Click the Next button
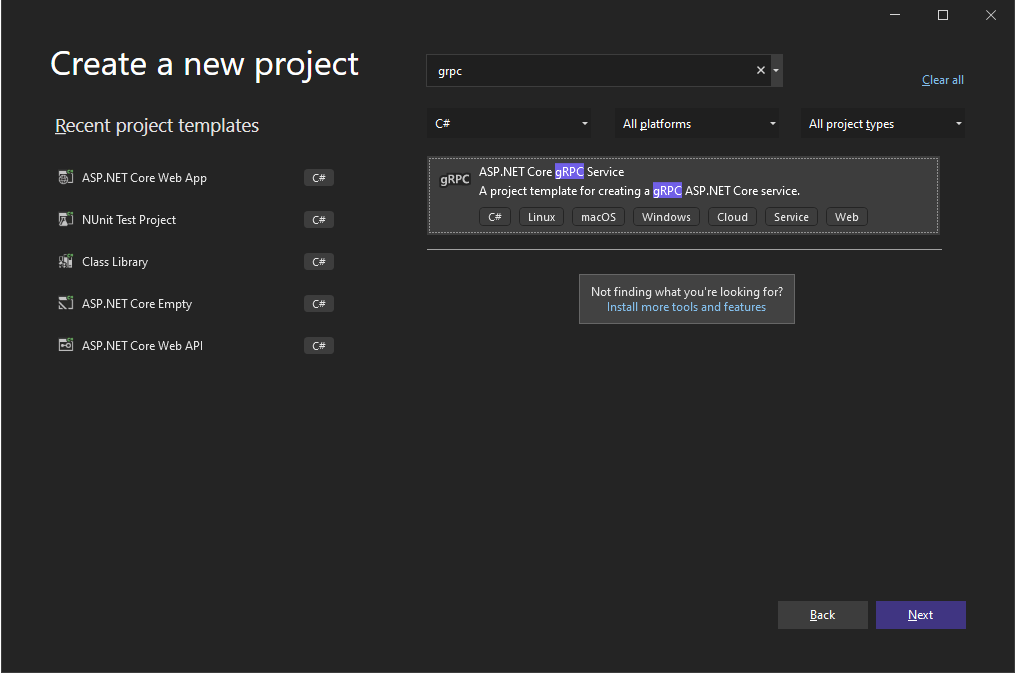 [920, 614]
